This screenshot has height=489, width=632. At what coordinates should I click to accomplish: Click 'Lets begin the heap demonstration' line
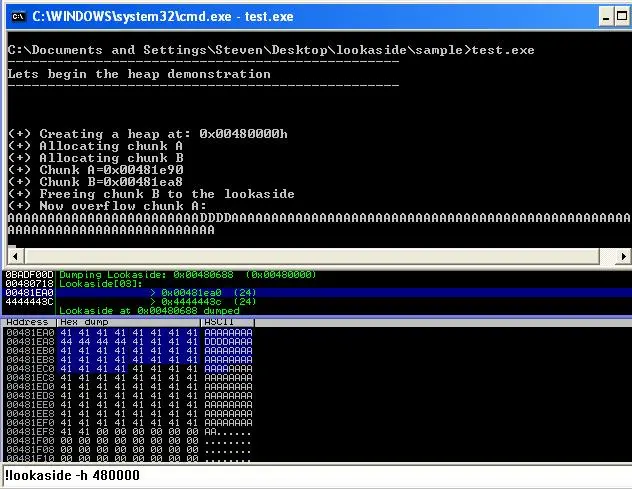click(139, 74)
